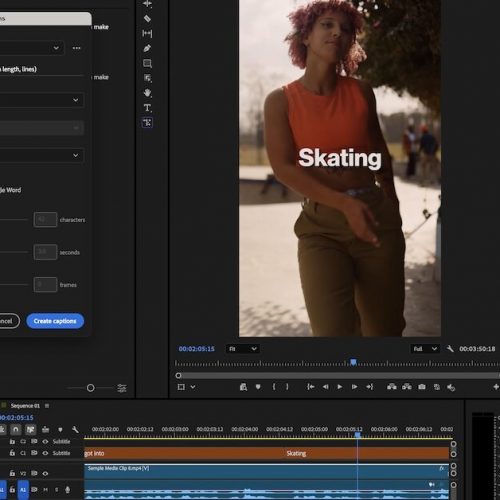This screenshot has width=500, height=500.
Task: Select the Slip tool
Action: point(147,33)
